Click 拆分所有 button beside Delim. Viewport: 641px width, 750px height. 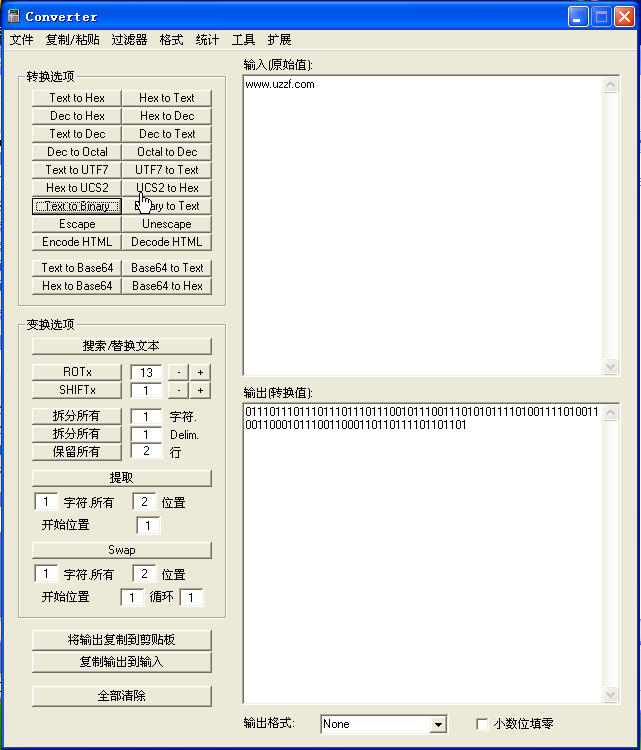pos(77,434)
